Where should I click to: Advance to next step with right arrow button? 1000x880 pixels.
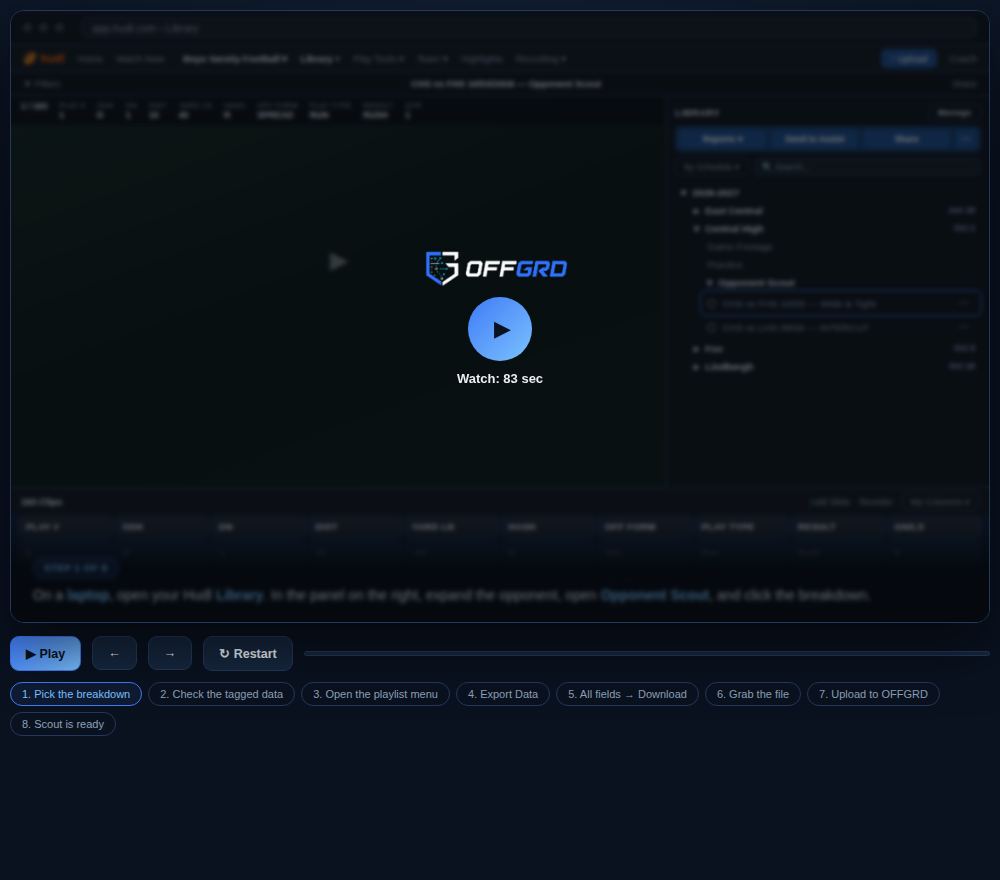click(x=170, y=654)
